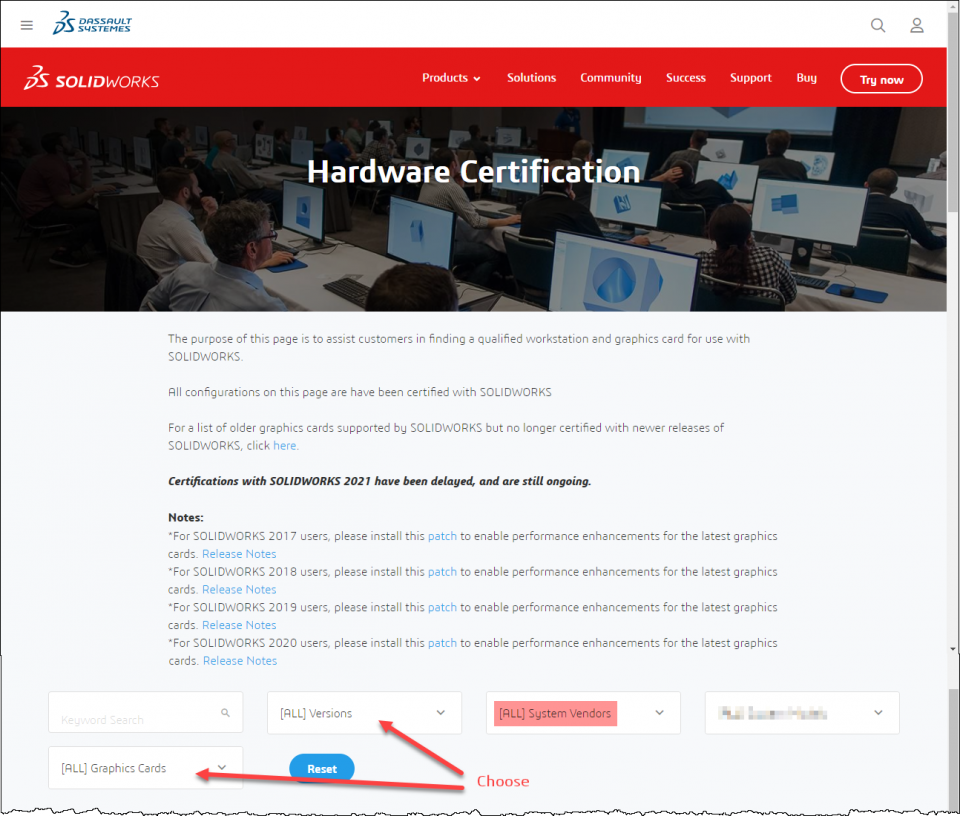This screenshot has width=960, height=816.
Task: Follow the 'here' link for older graphics cards
Action: click(285, 446)
